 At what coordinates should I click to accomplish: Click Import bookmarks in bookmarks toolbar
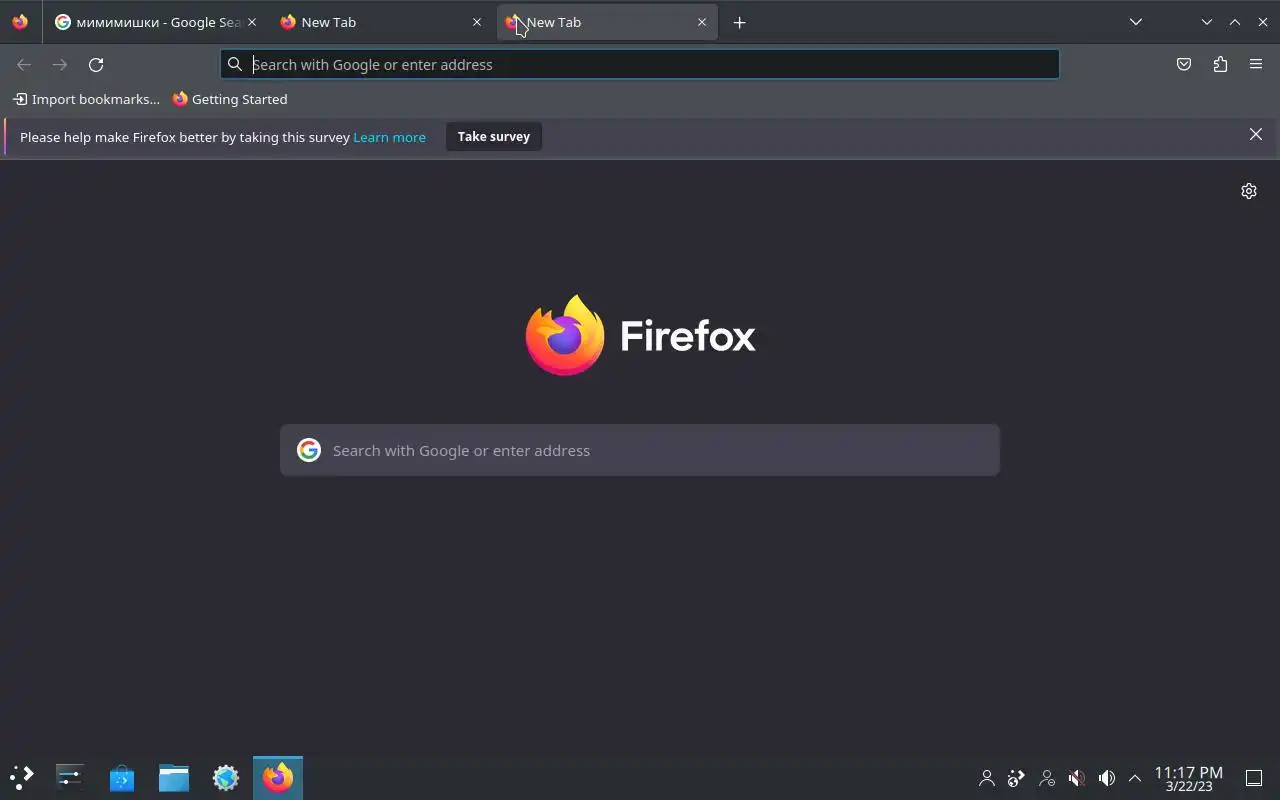pos(86,99)
